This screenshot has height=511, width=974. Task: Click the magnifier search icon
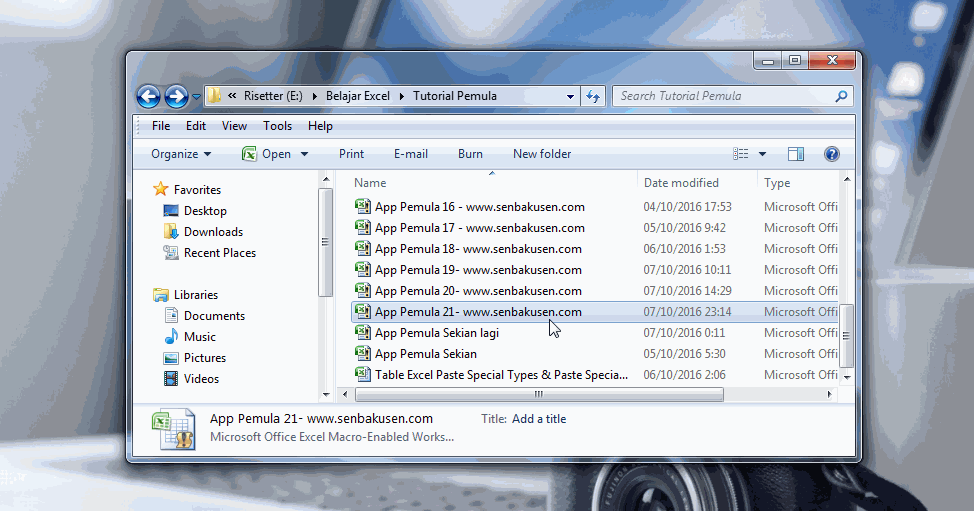click(841, 96)
